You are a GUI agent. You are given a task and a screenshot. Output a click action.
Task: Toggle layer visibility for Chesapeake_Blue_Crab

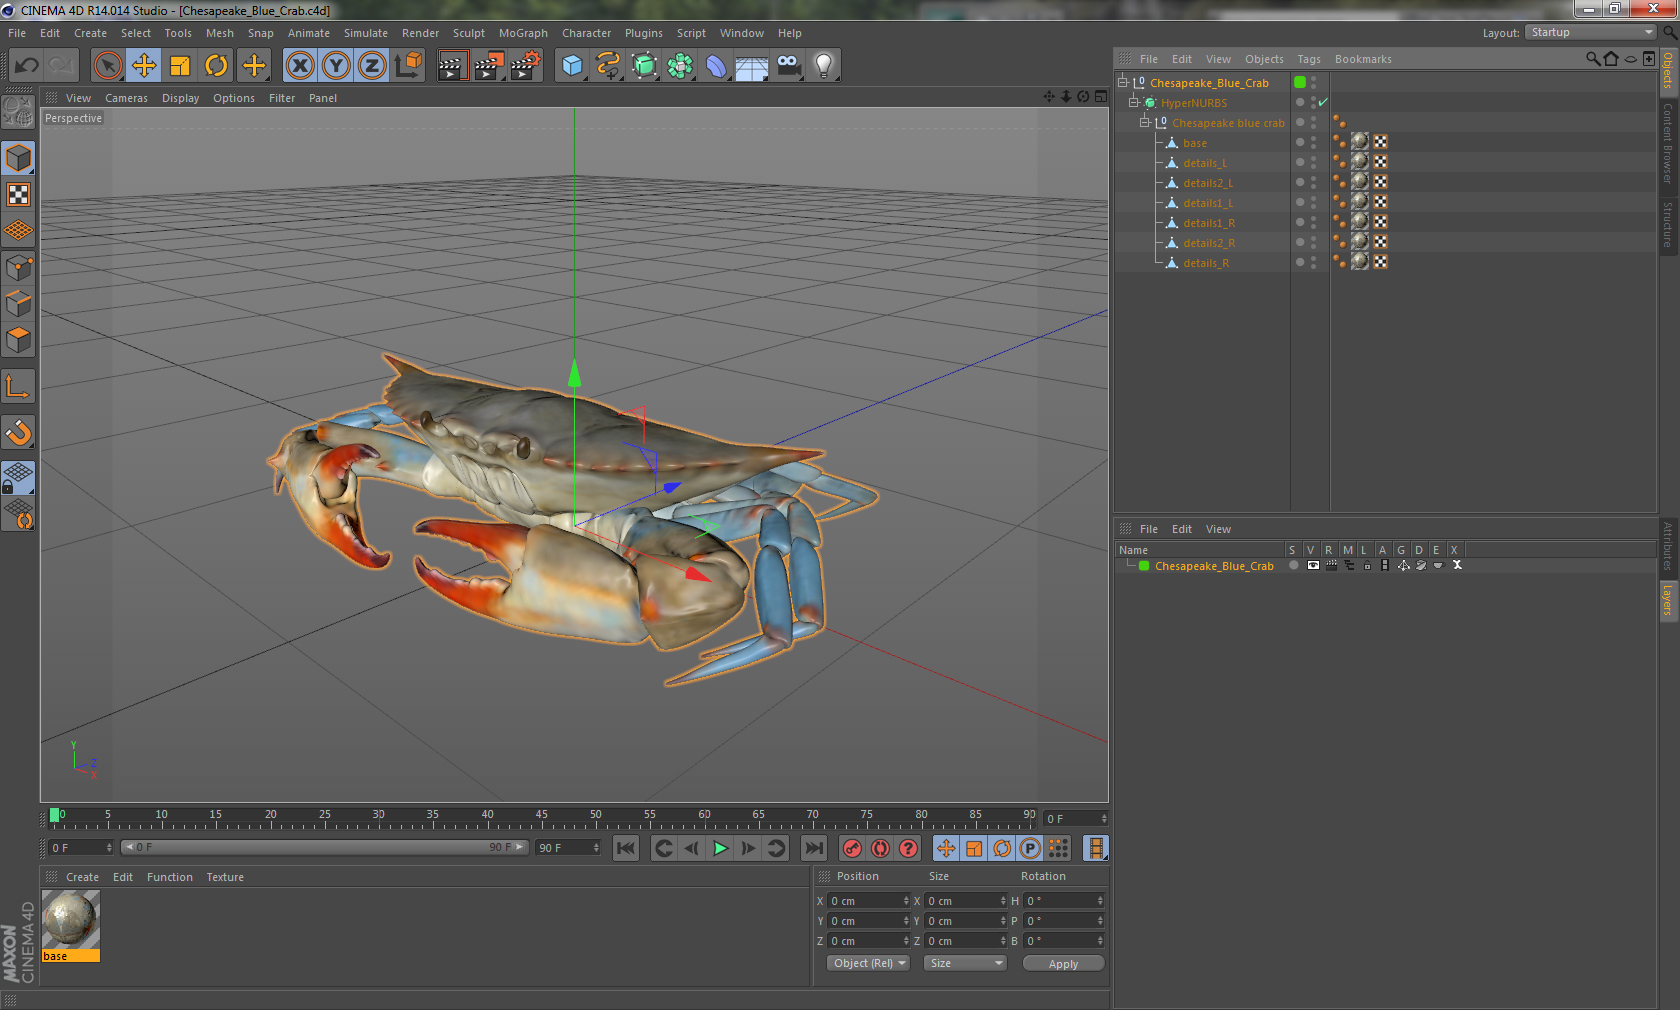1313,565
